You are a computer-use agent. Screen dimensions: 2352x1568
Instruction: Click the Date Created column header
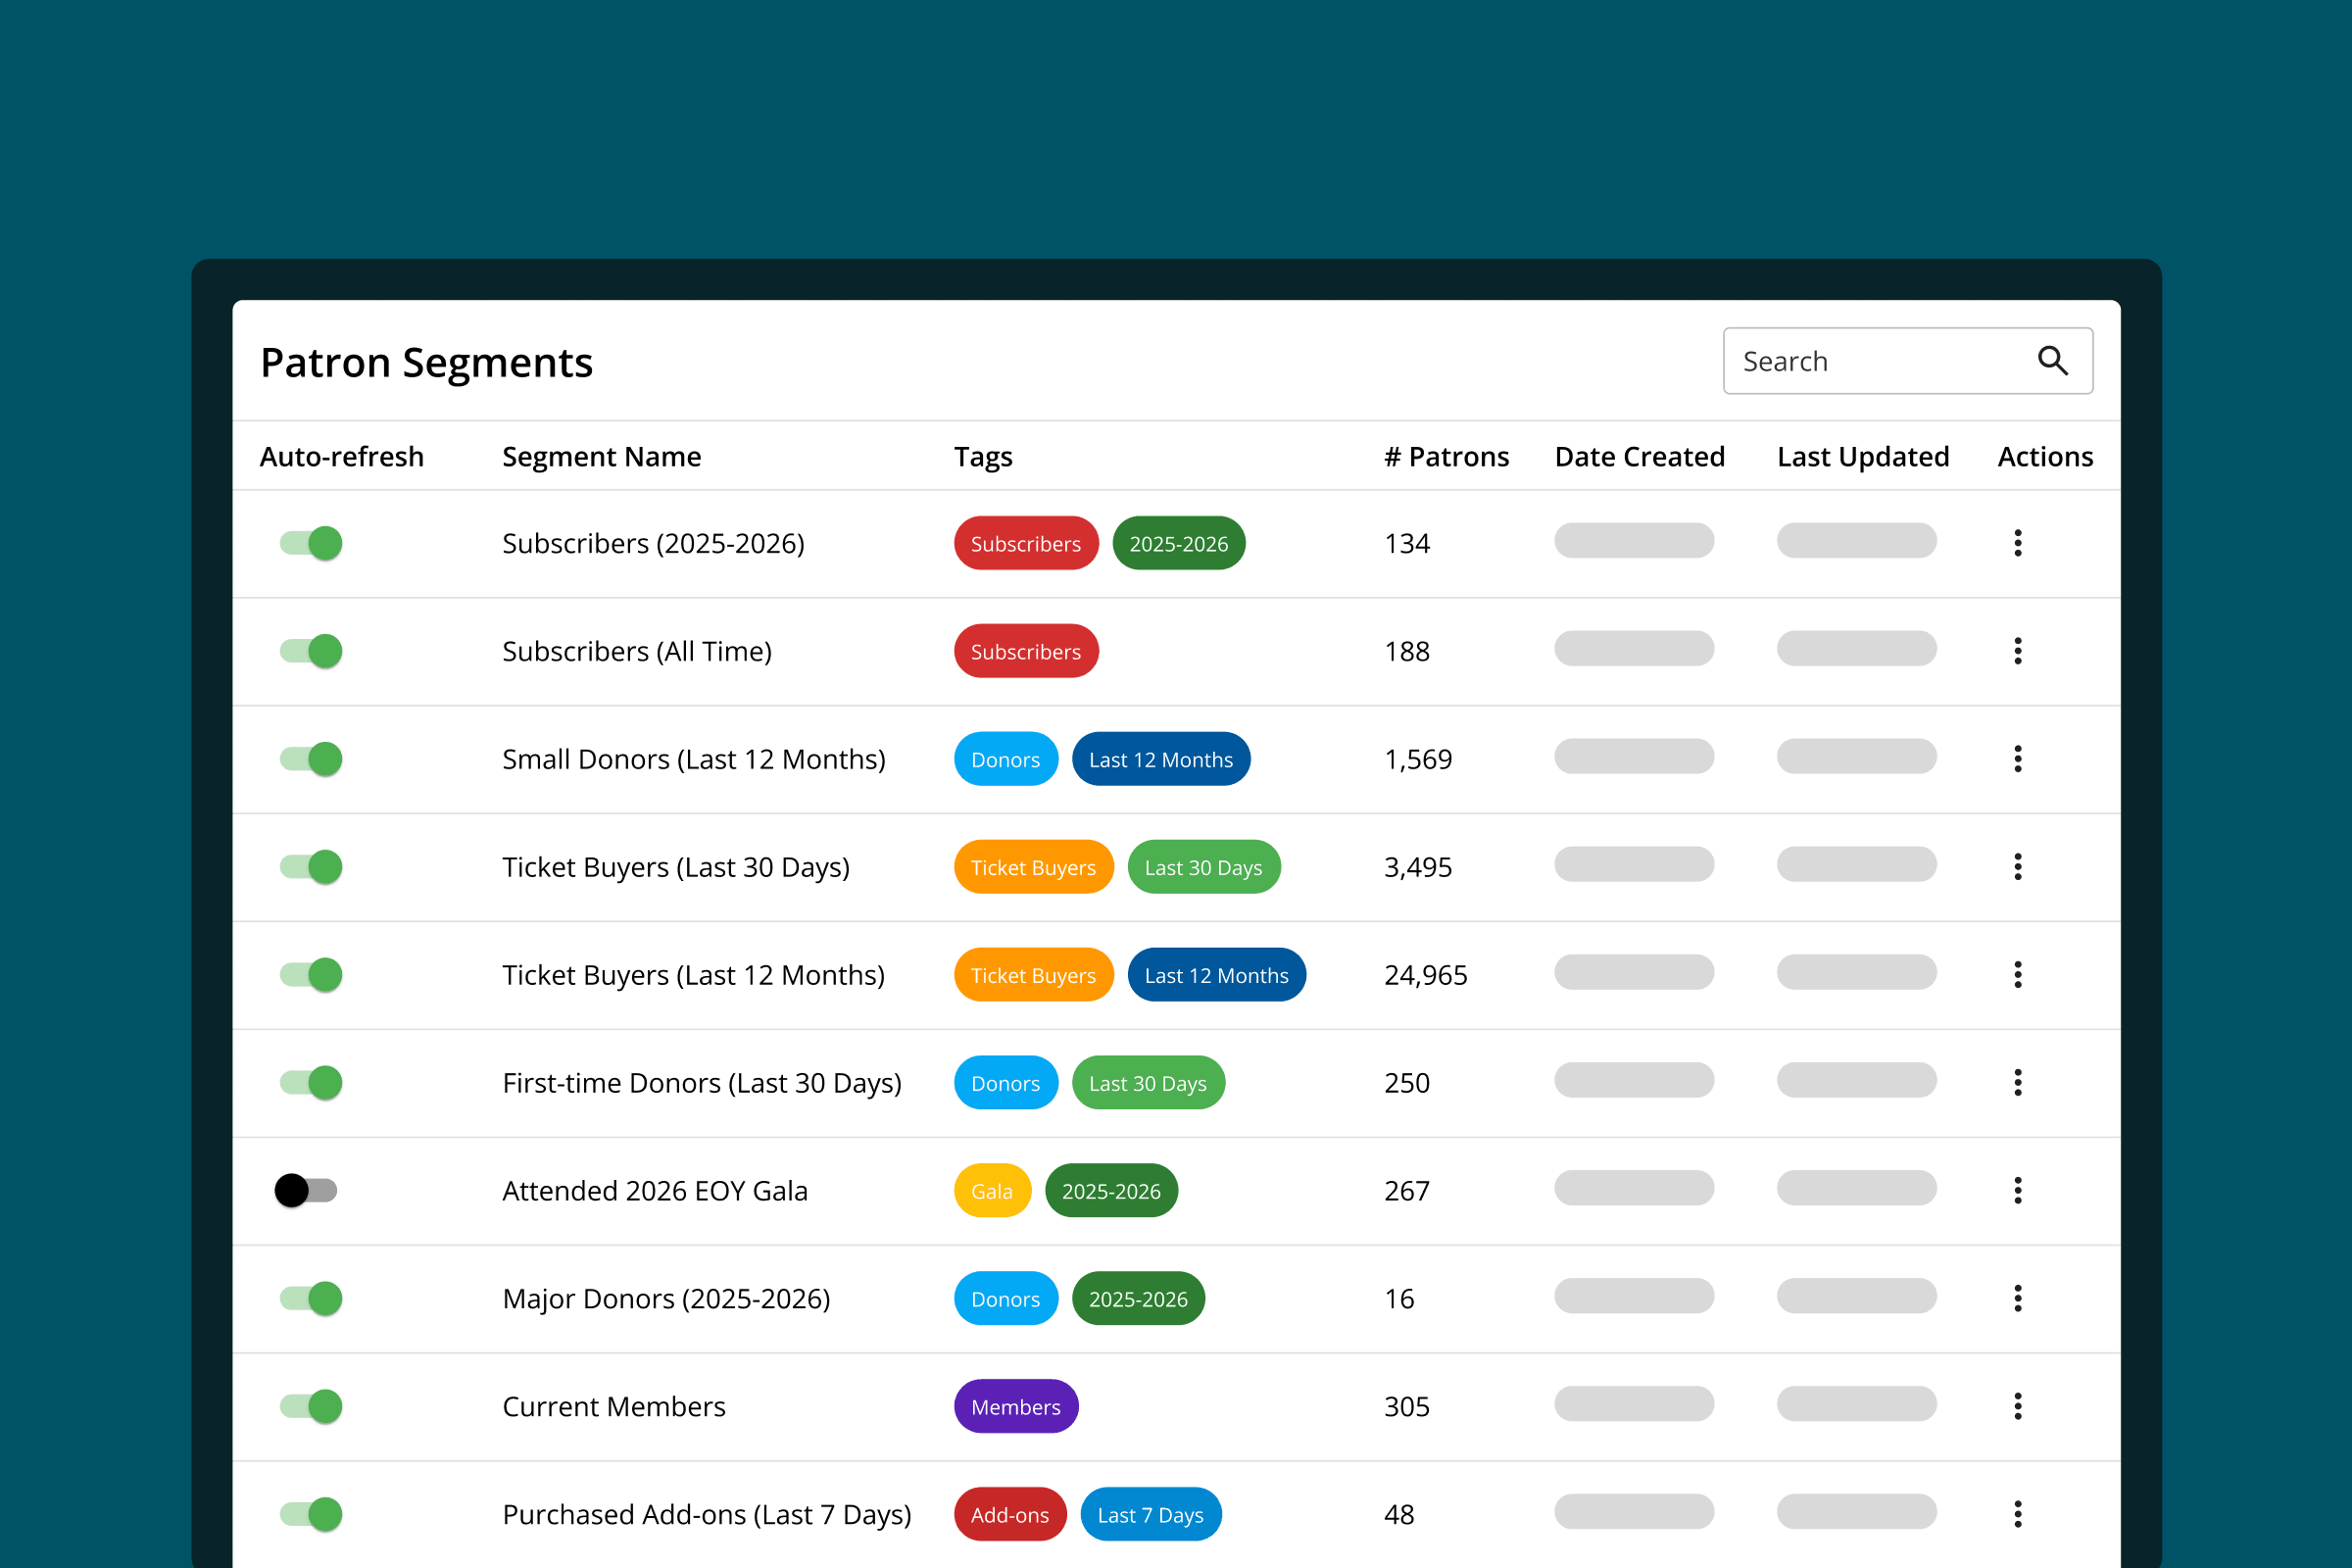pos(1640,457)
